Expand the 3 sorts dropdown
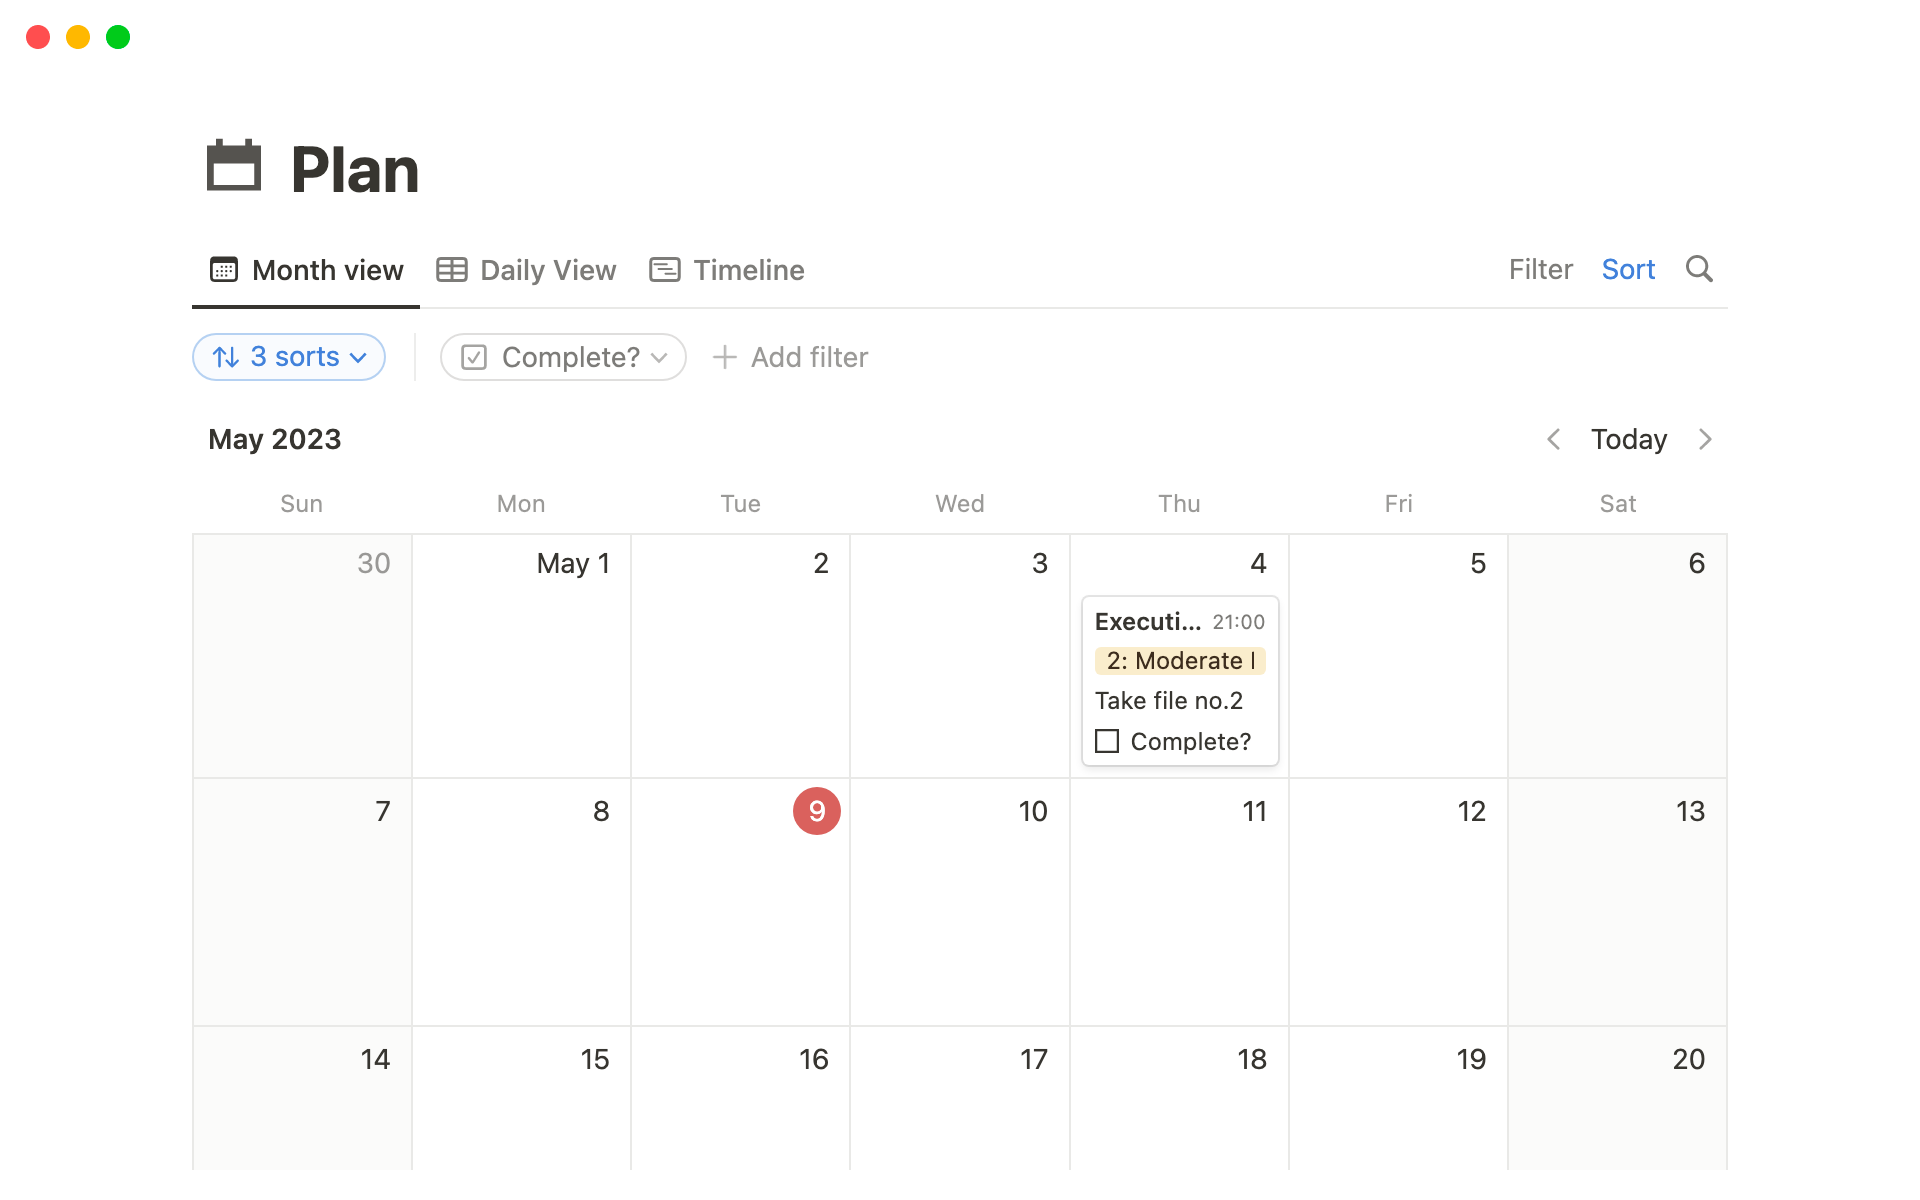 point(289,357)
